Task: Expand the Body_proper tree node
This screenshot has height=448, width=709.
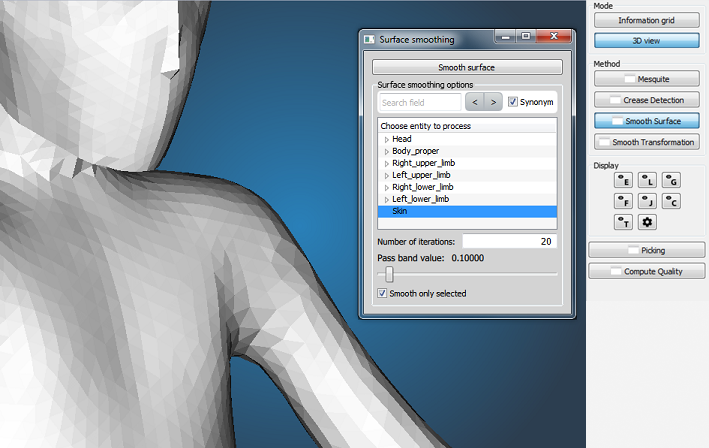Action: click(387, 151)
